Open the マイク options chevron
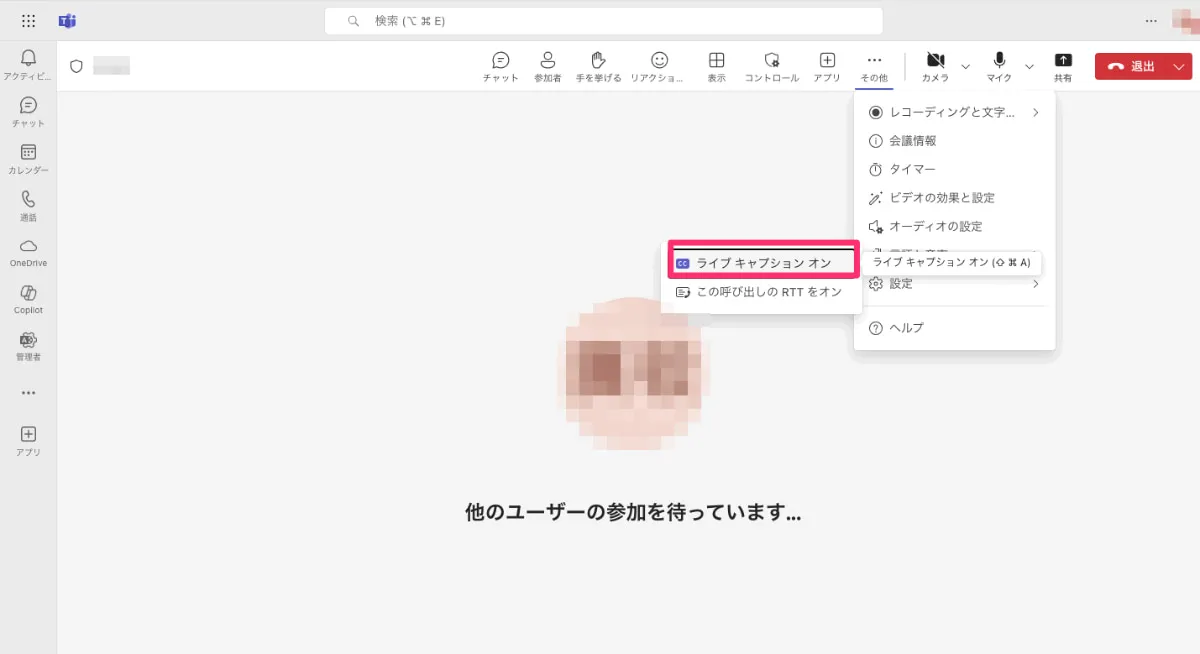This screenshot has width=1200, height=654. click(x=1027, y=66)
